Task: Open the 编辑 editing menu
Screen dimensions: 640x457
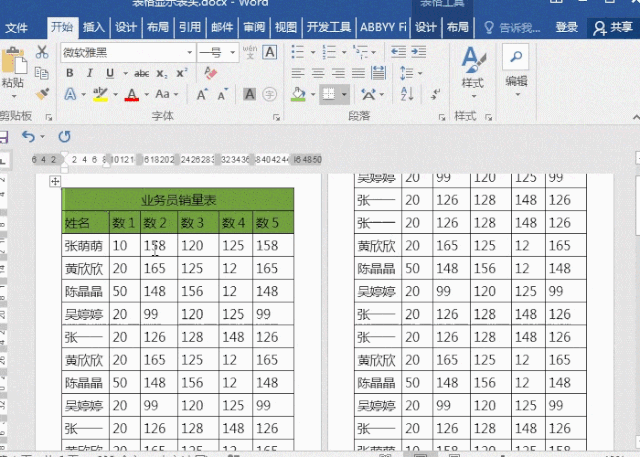Action: click(x=516, y=71)
